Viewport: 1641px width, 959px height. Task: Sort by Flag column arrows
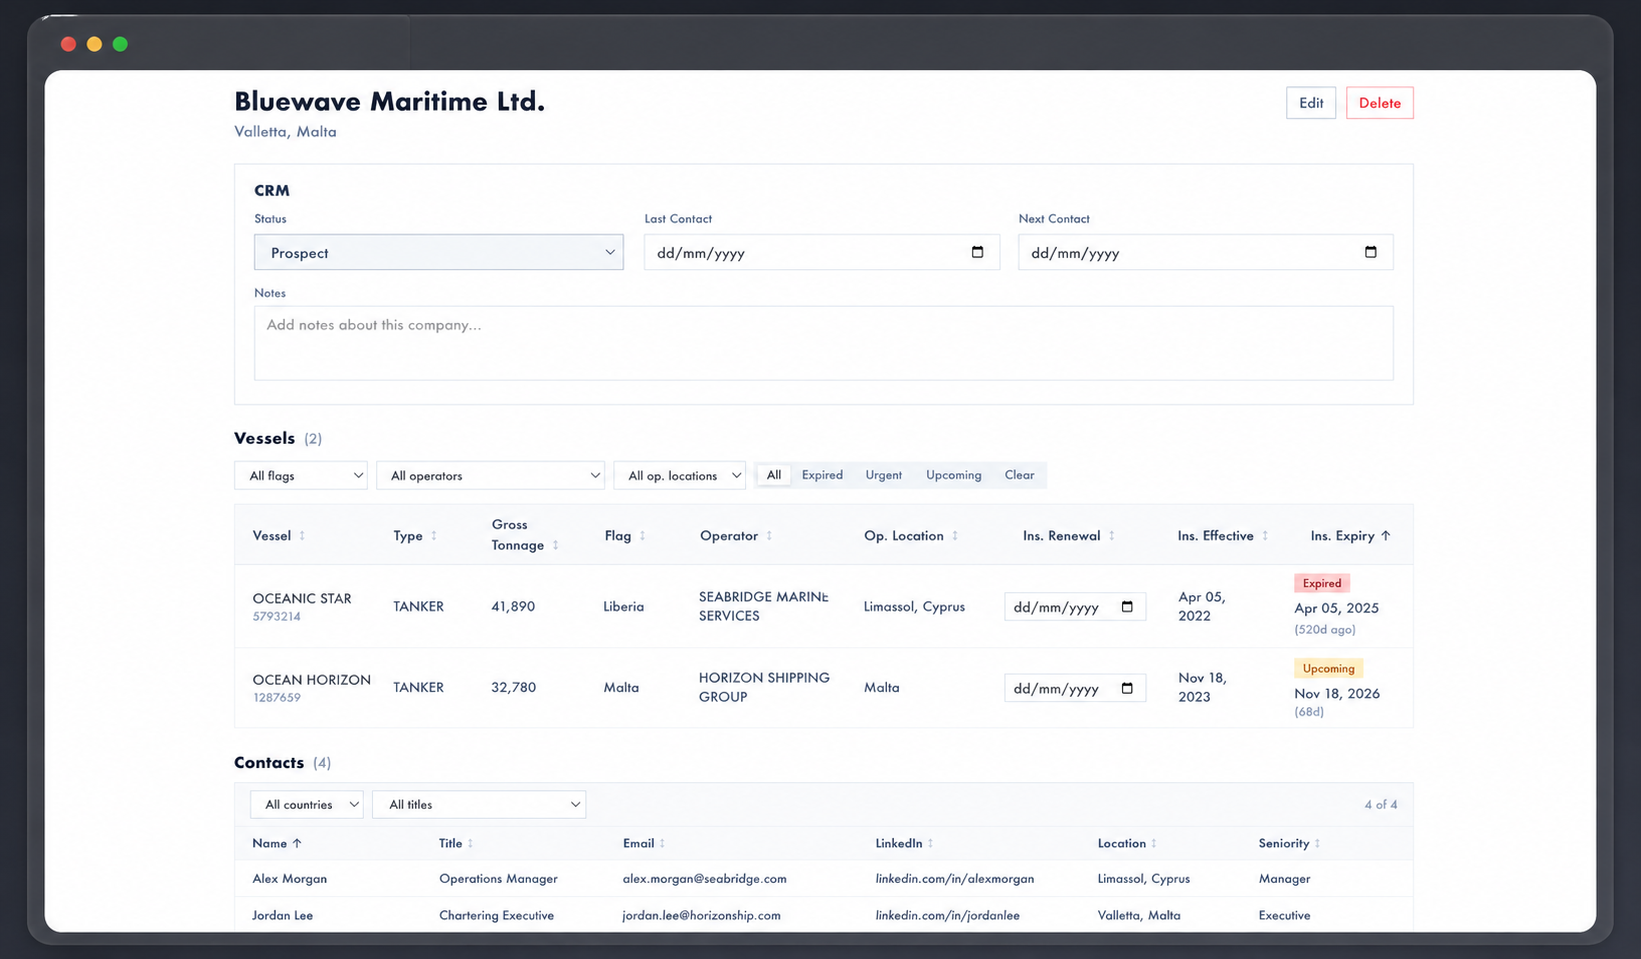642,536
